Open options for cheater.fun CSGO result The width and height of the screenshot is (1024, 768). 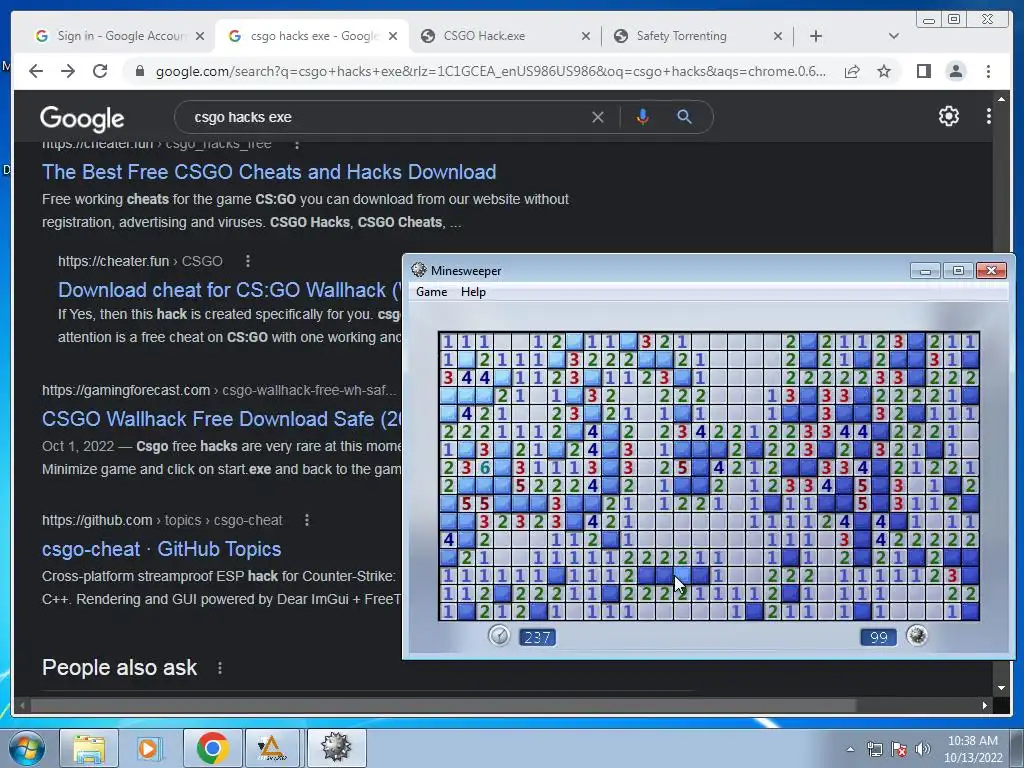pyautogui.click(x=248, y=261)
